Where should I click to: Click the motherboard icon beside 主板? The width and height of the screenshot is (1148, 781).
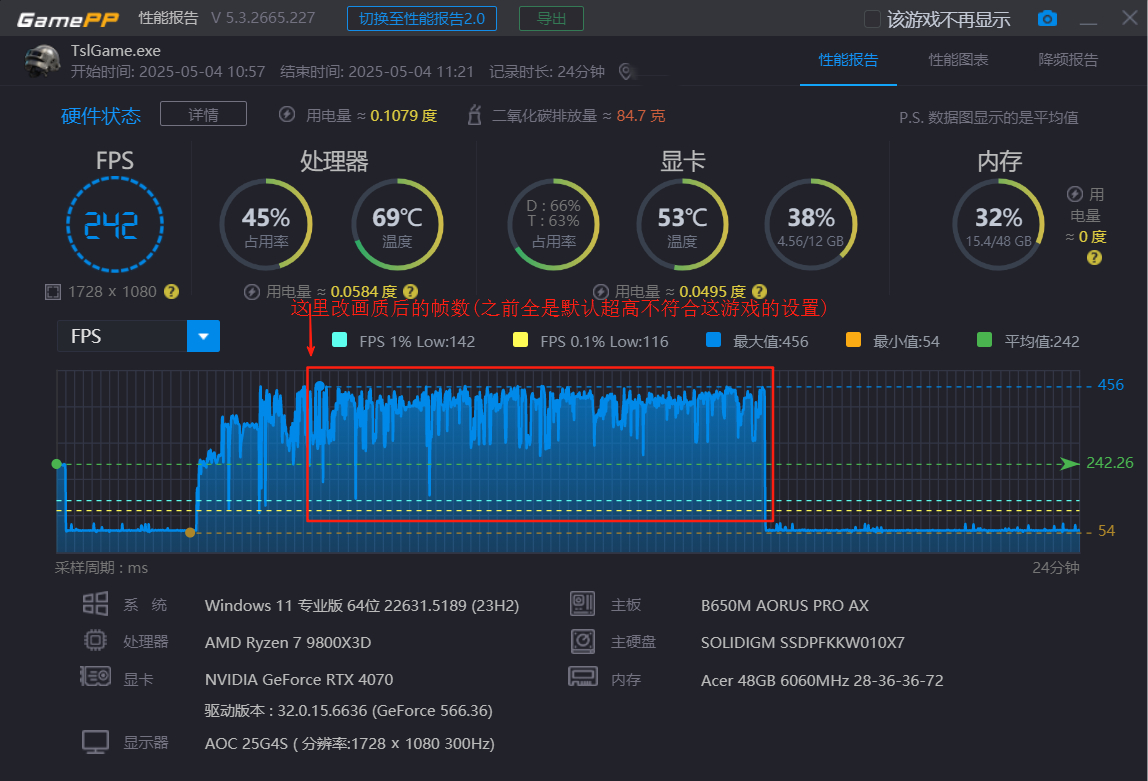tap(582, 603)
